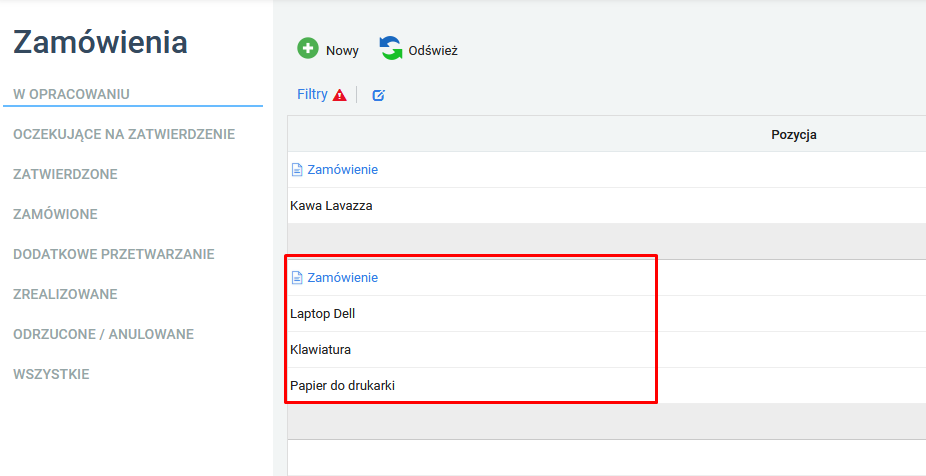Image resolution: width=926 pixels, height=476 pixels.
Task: Select the Papier do drukarki row
Action: click(607, 386)
